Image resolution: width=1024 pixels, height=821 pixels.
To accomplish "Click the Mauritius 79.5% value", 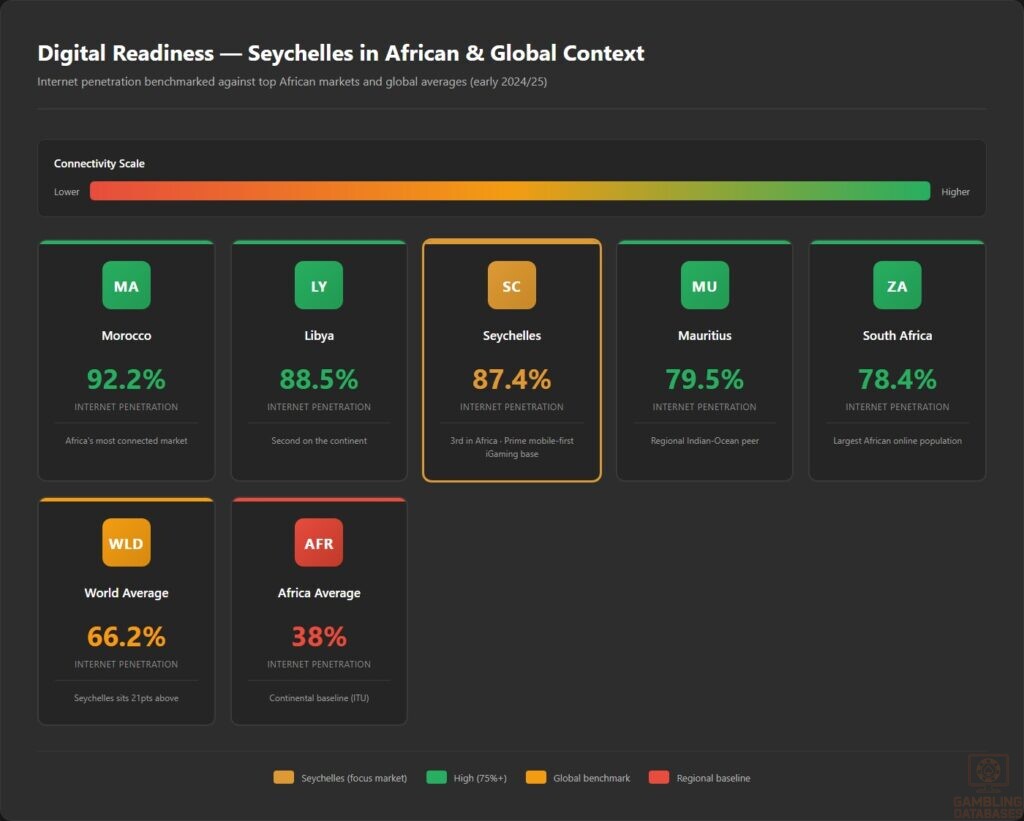I will point(705,379).
